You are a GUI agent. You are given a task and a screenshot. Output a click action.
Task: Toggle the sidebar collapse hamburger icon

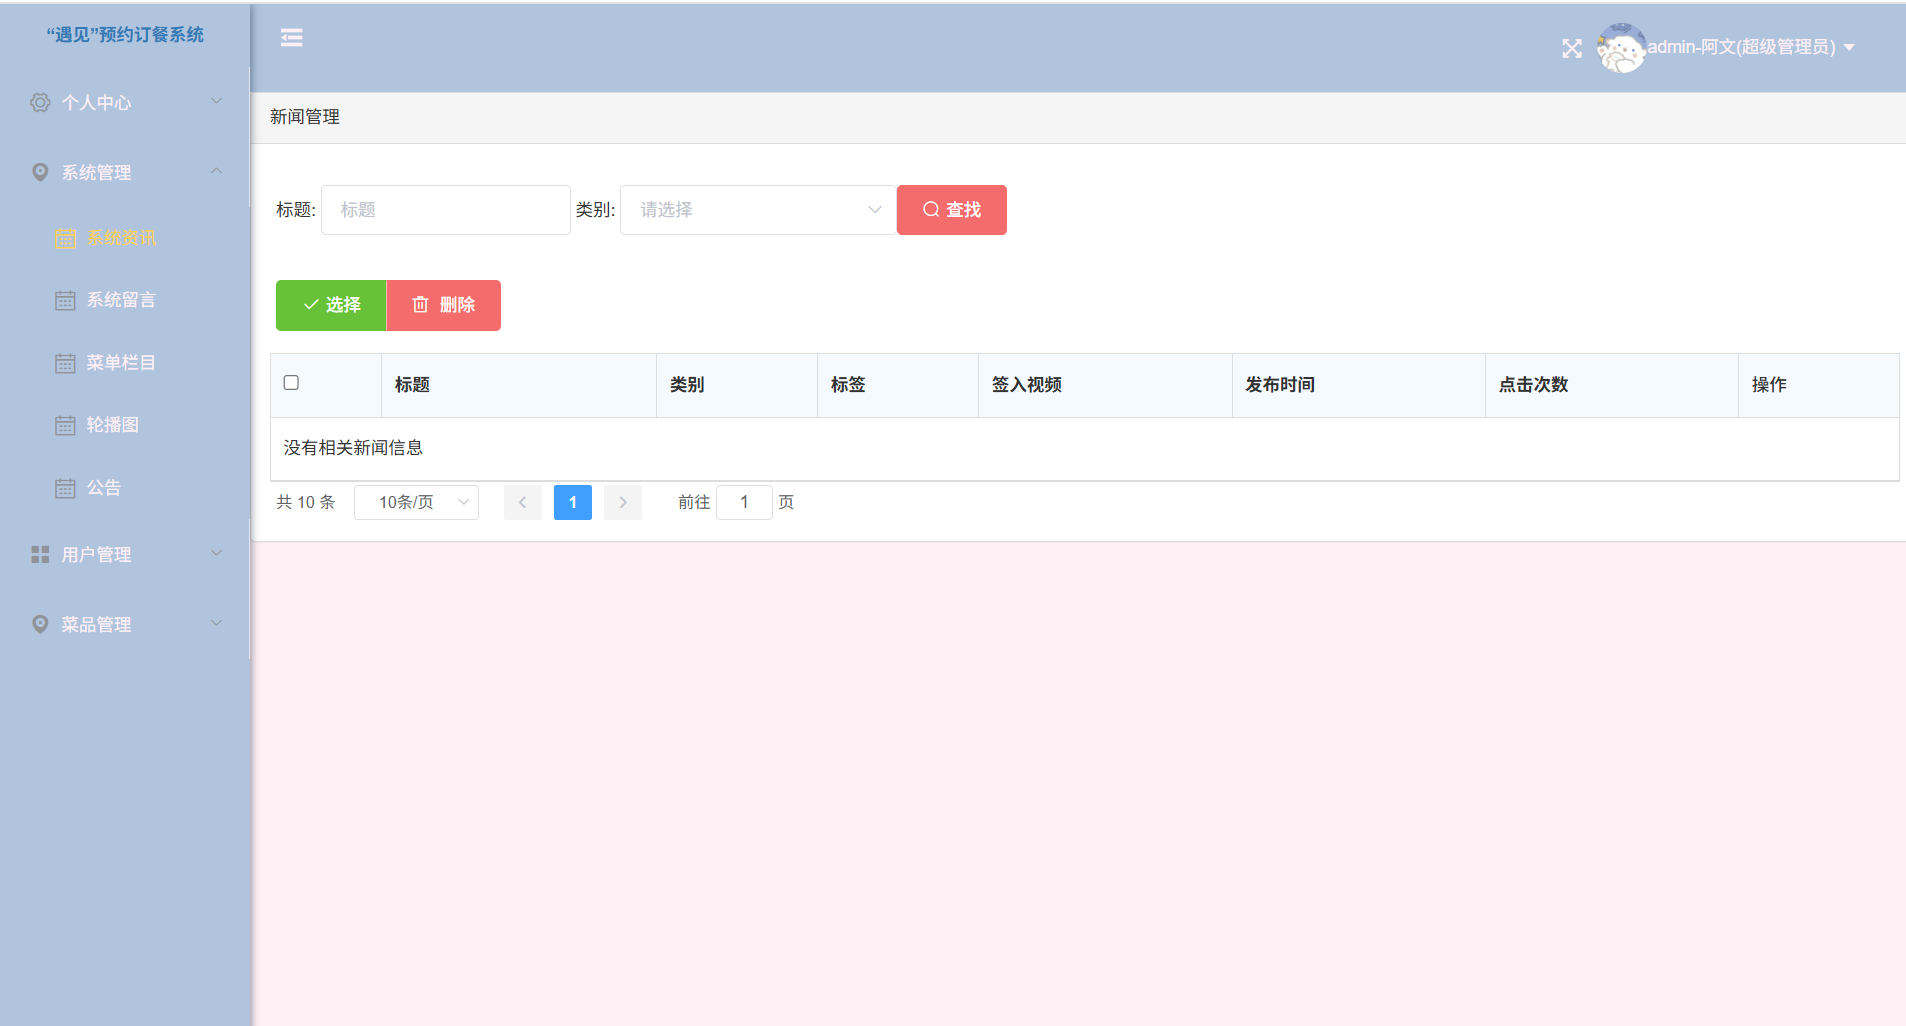[x=291, y=38]
